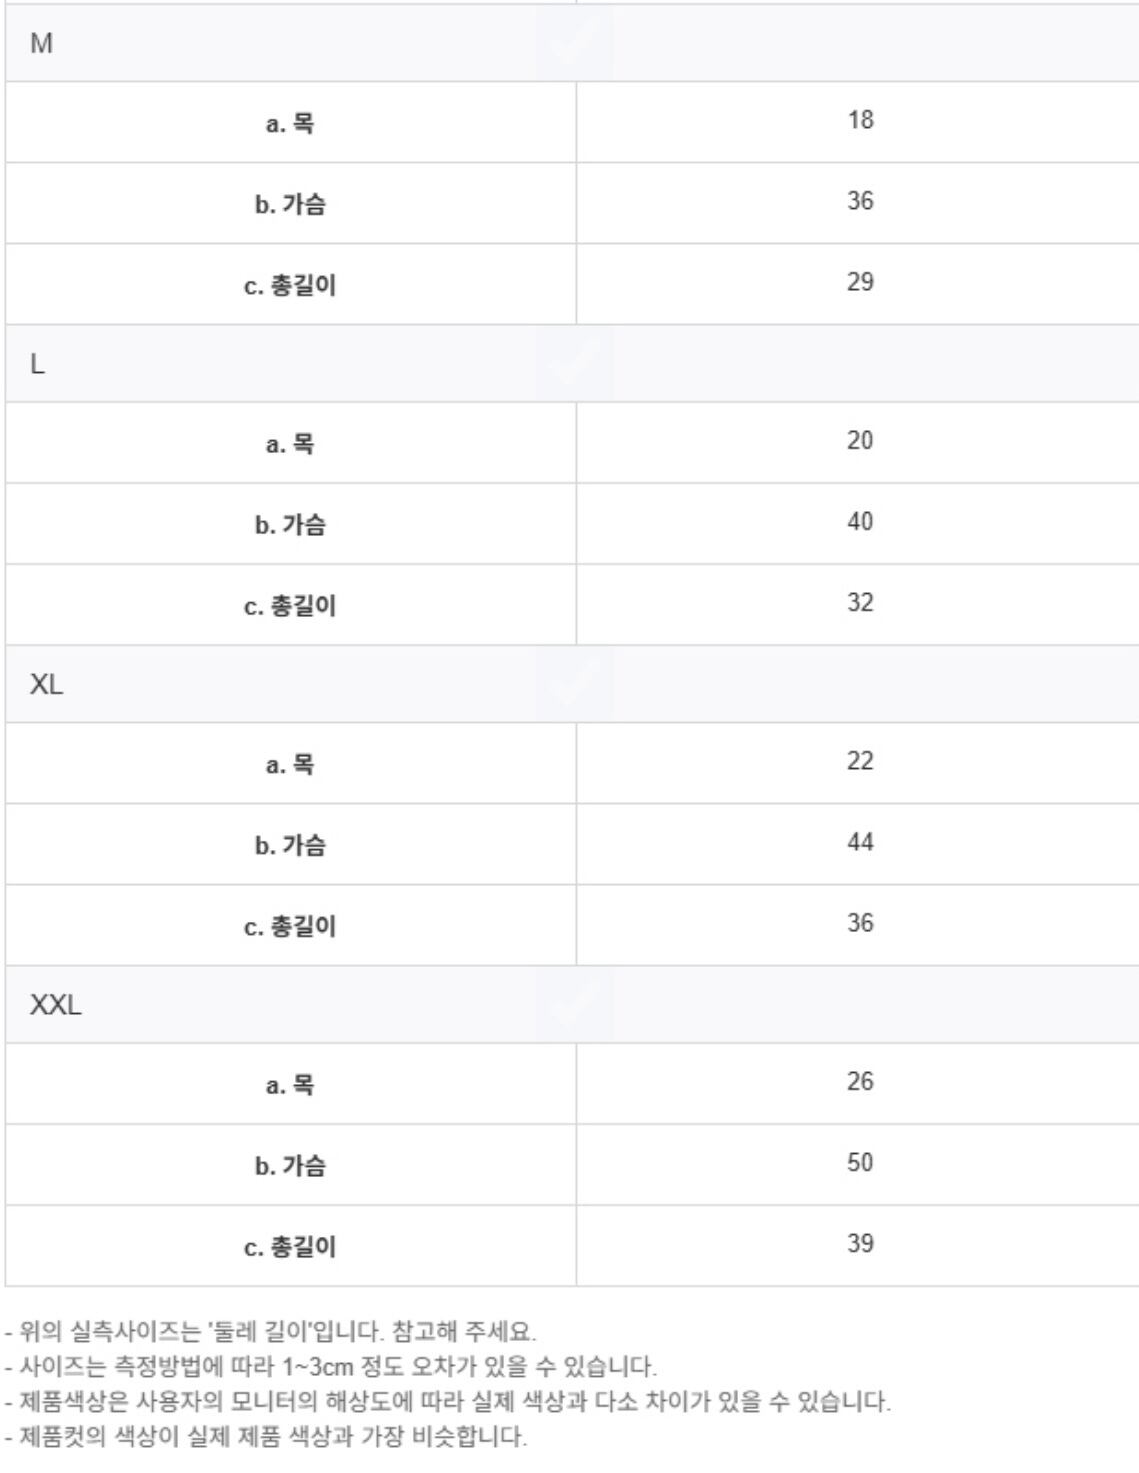1139x1473 pixels.
Task: Click the total length value 29
Action: [860, 282]
